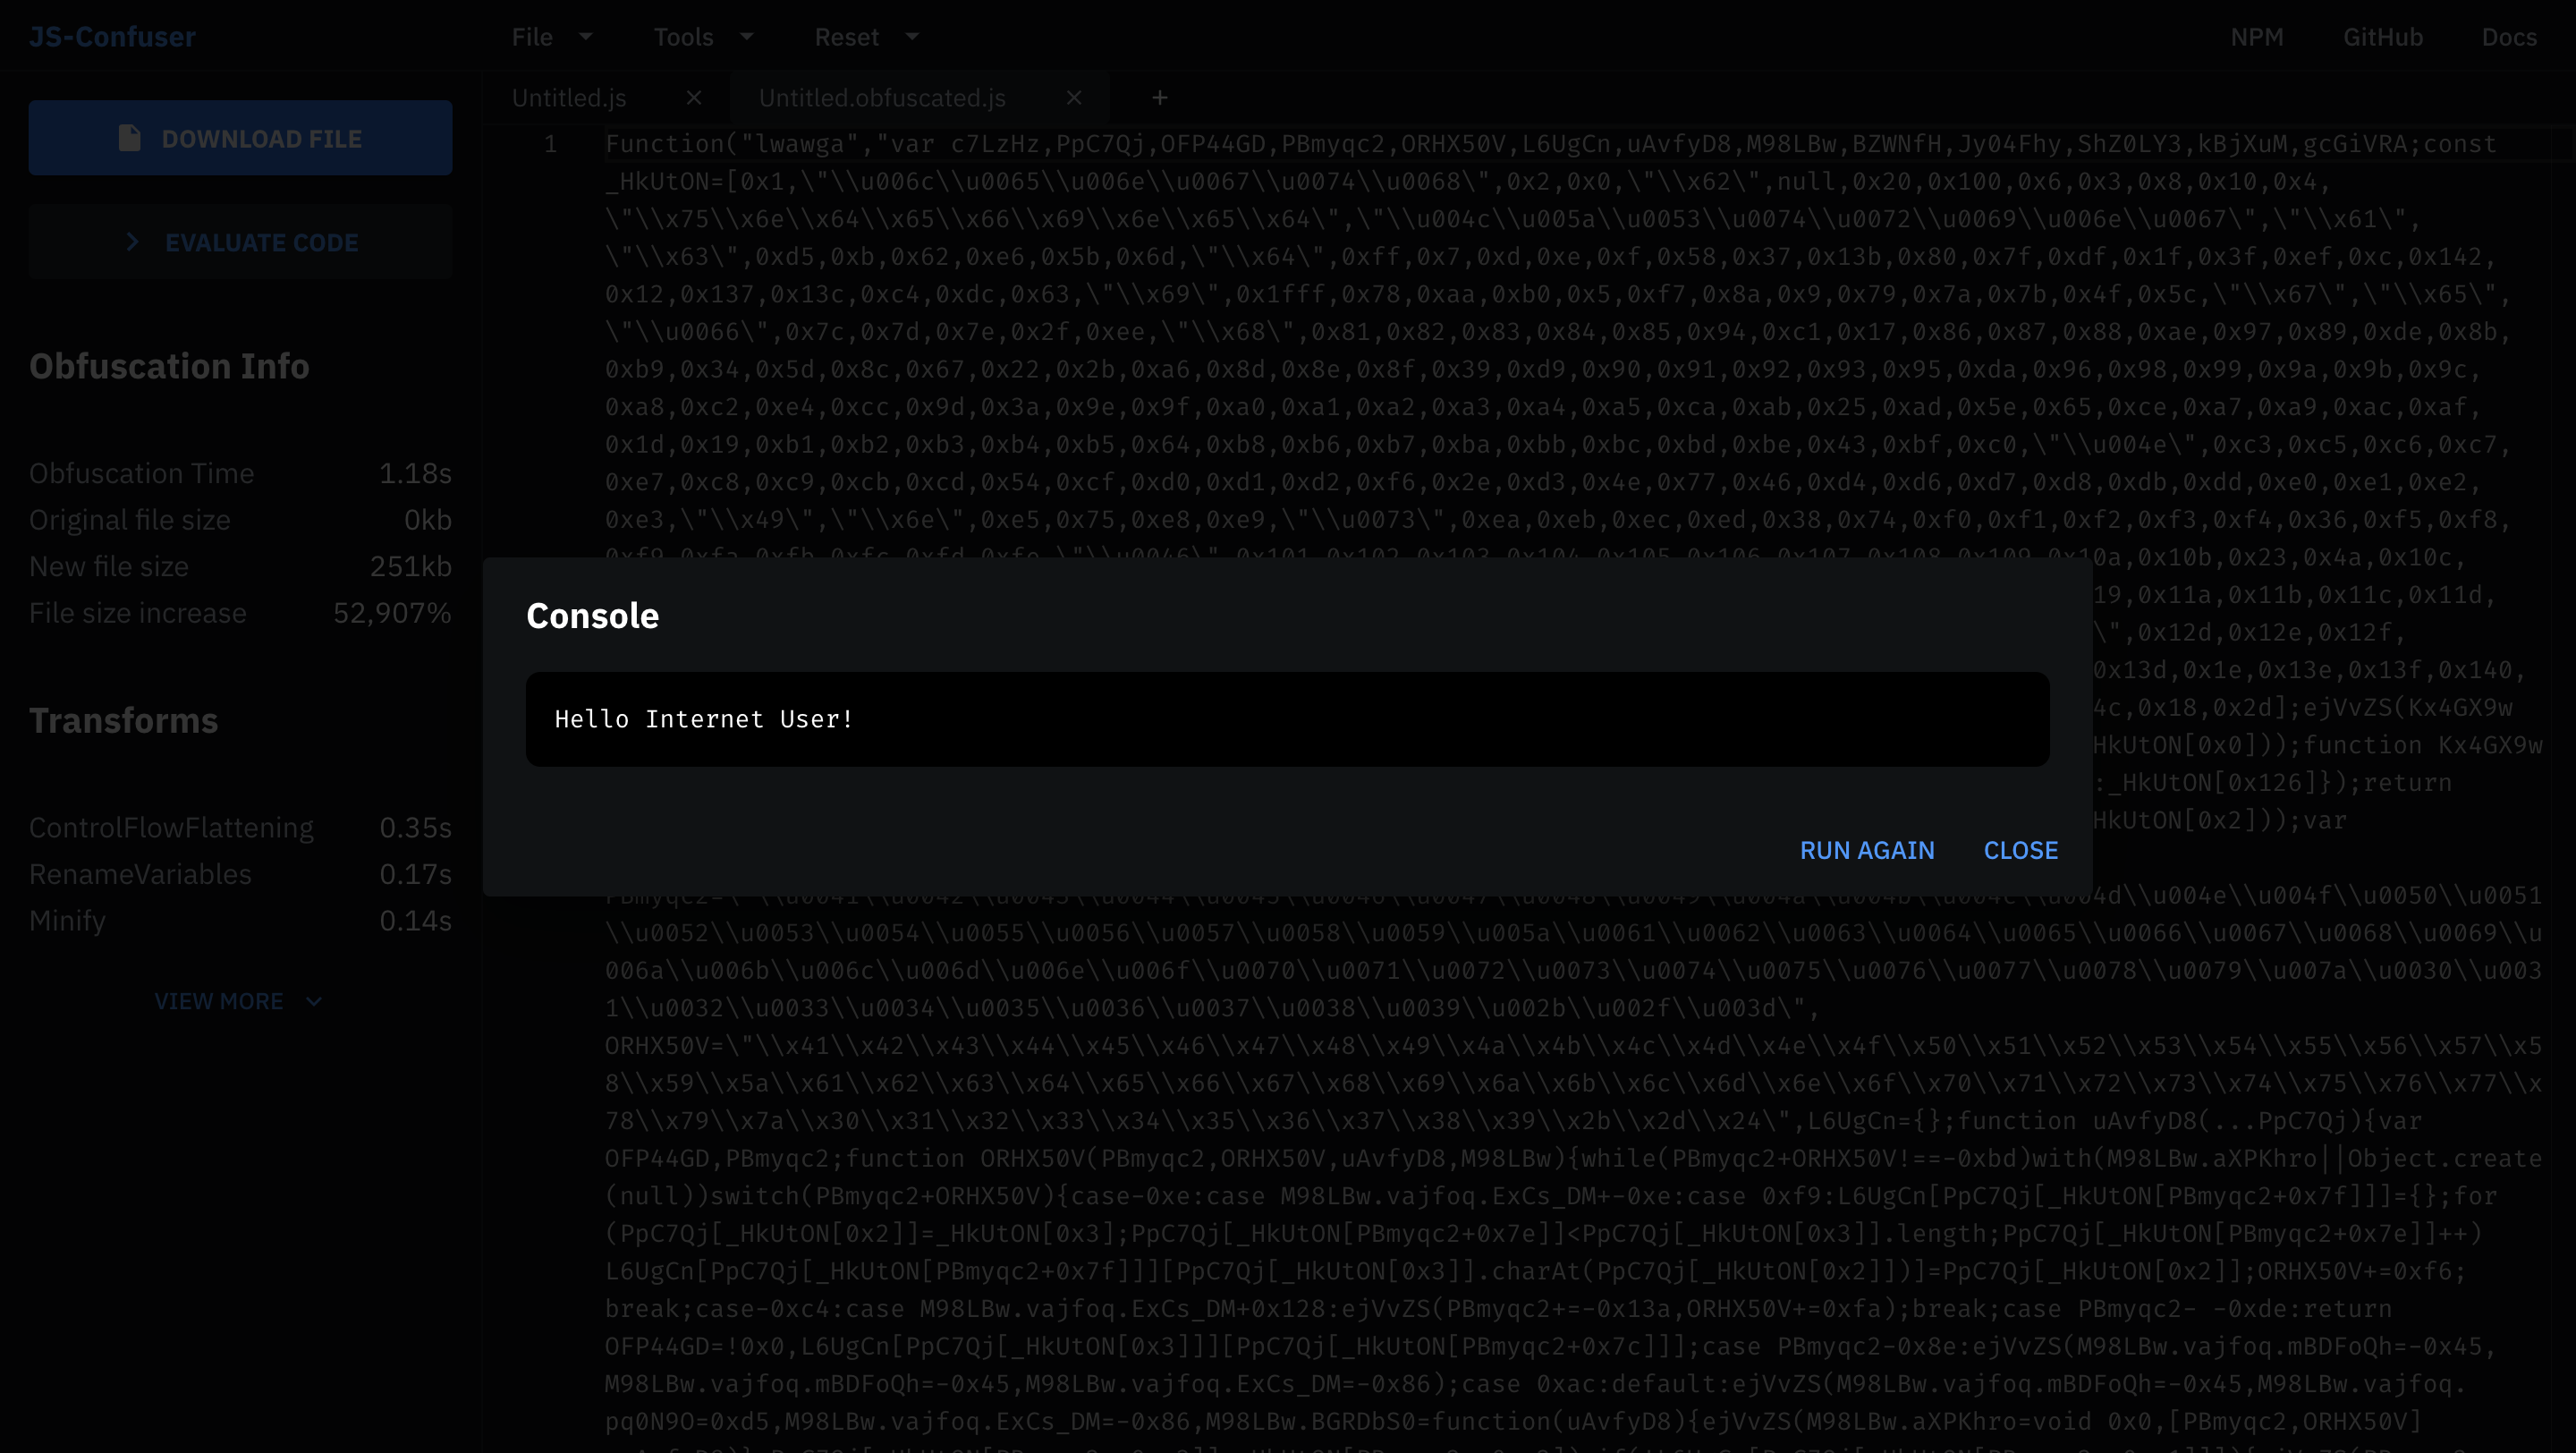This screenshot has height=1453, width=2576.
Task: Click the View More chevron icon
Action: click(x=314, y=1001)
